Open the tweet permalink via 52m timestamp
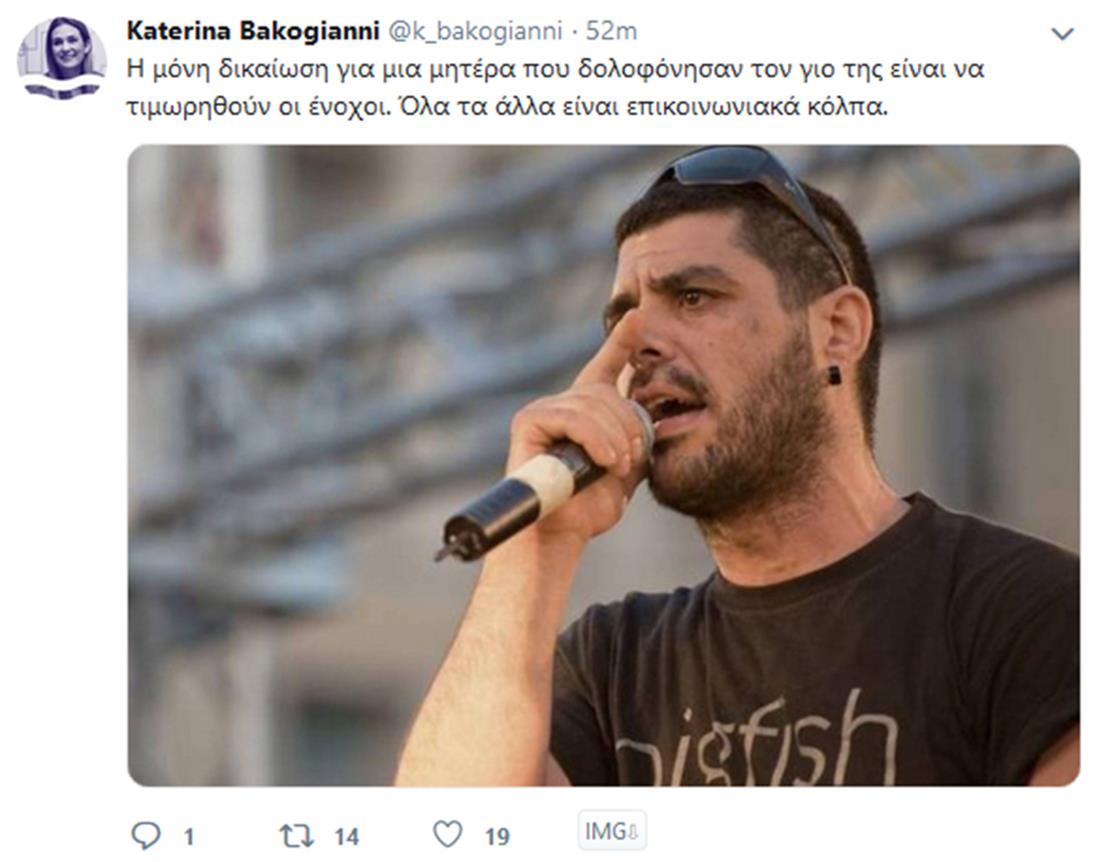 pyautogui.click(x=611, y=31)
